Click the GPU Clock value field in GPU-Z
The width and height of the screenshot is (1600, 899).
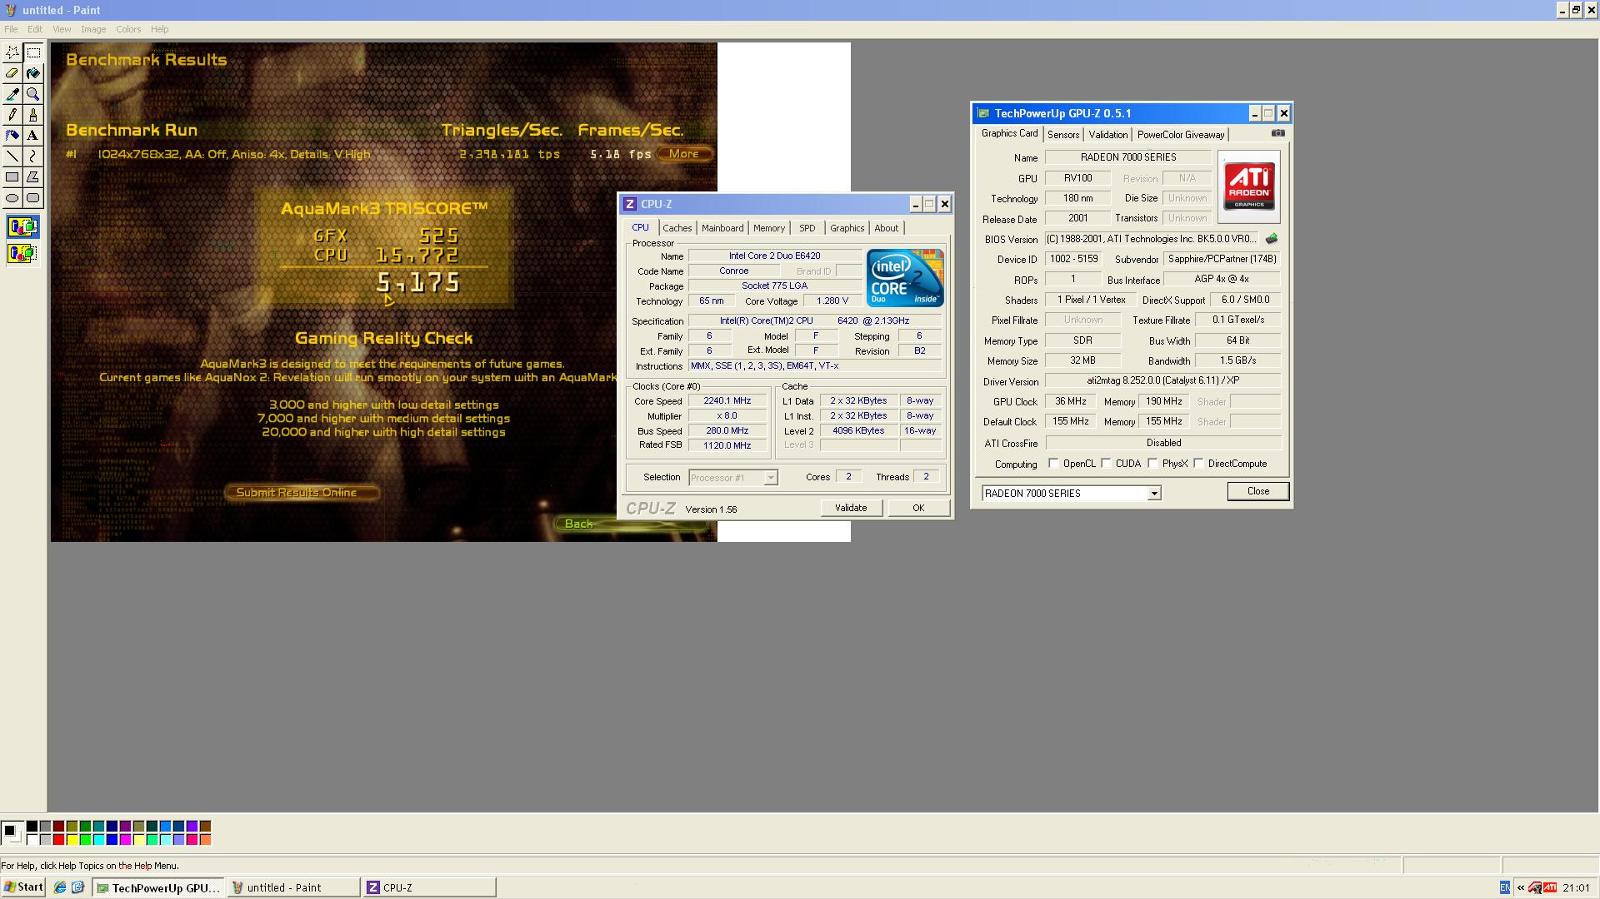click(x=1070, y=401)
